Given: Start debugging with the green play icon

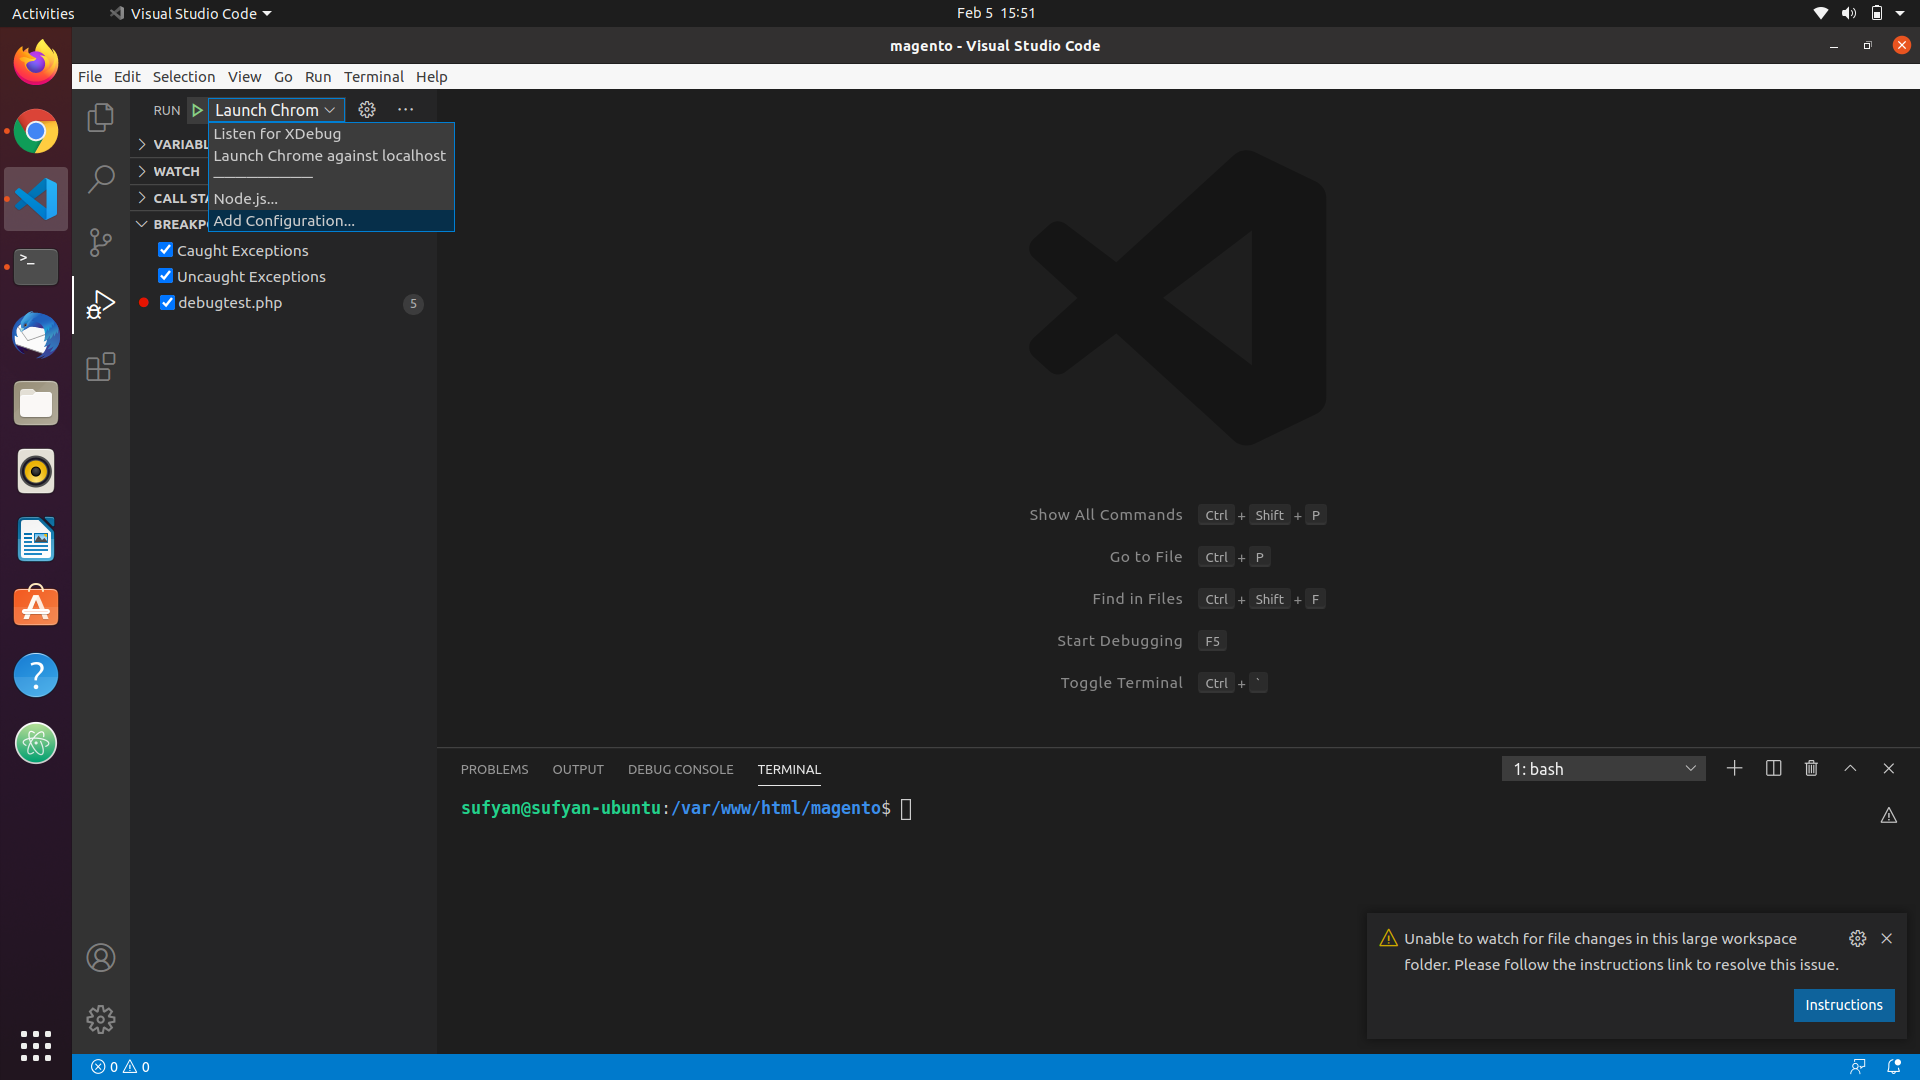Looking at the screenshot, I should pos(197,110).
